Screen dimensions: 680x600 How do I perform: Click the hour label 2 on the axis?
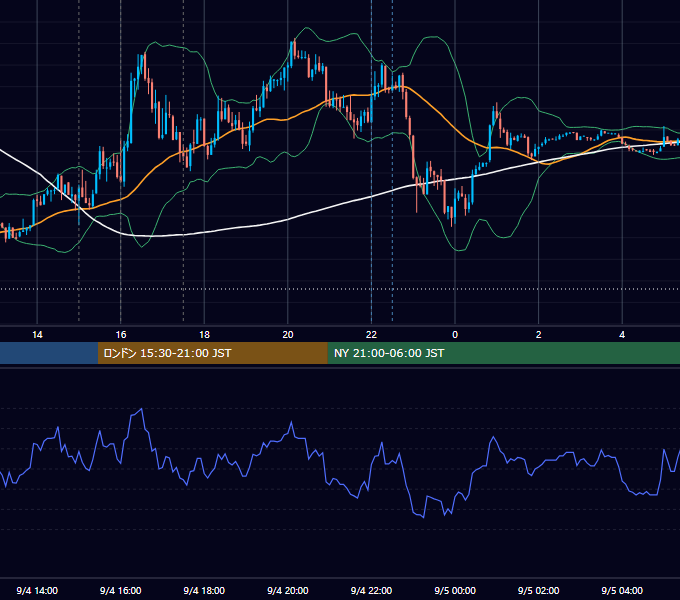(539, 335)
